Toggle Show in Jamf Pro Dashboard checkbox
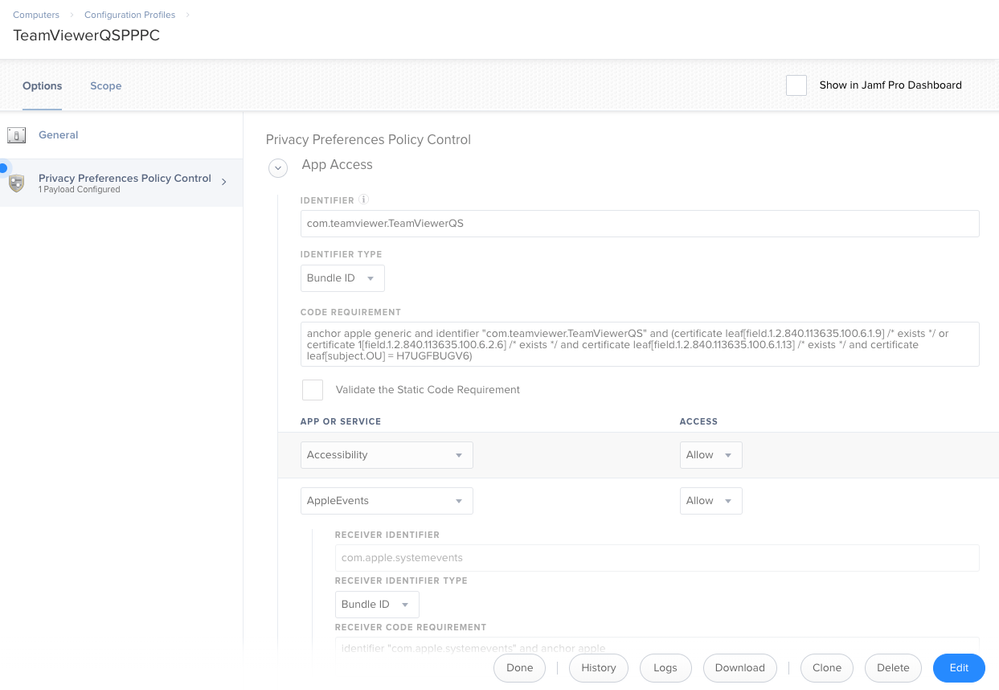Viewport: 999px width, 690px height. tap(796, 85)
